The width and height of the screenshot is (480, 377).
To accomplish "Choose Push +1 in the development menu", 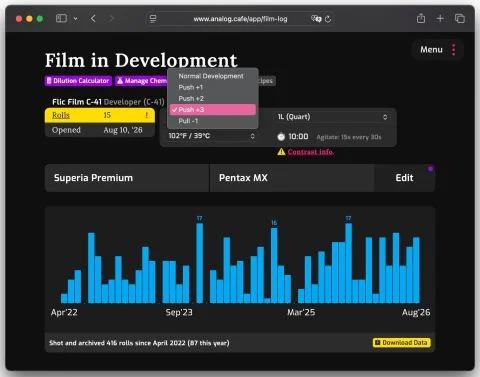I will (x=212, y=87).
